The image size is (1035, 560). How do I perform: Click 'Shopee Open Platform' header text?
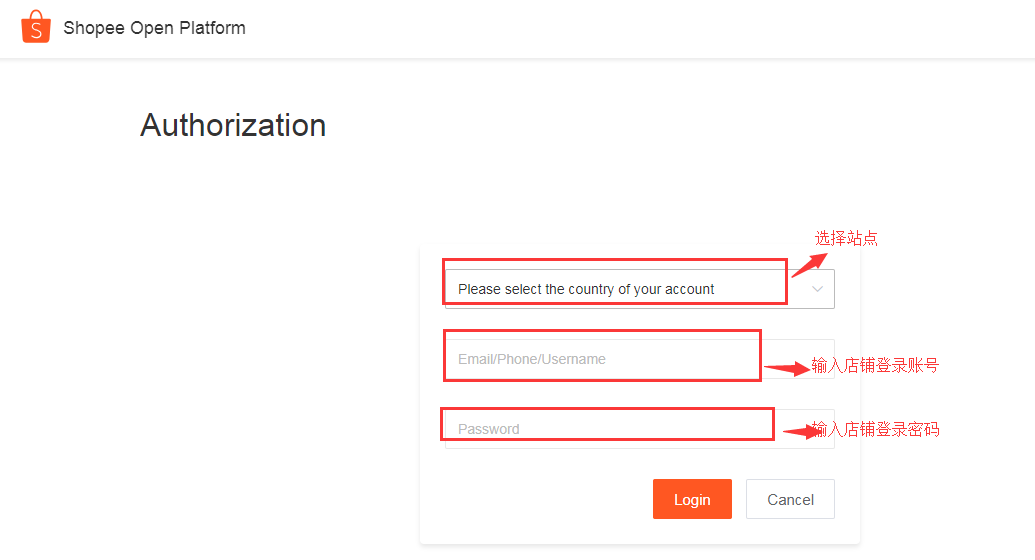(154, 28)
